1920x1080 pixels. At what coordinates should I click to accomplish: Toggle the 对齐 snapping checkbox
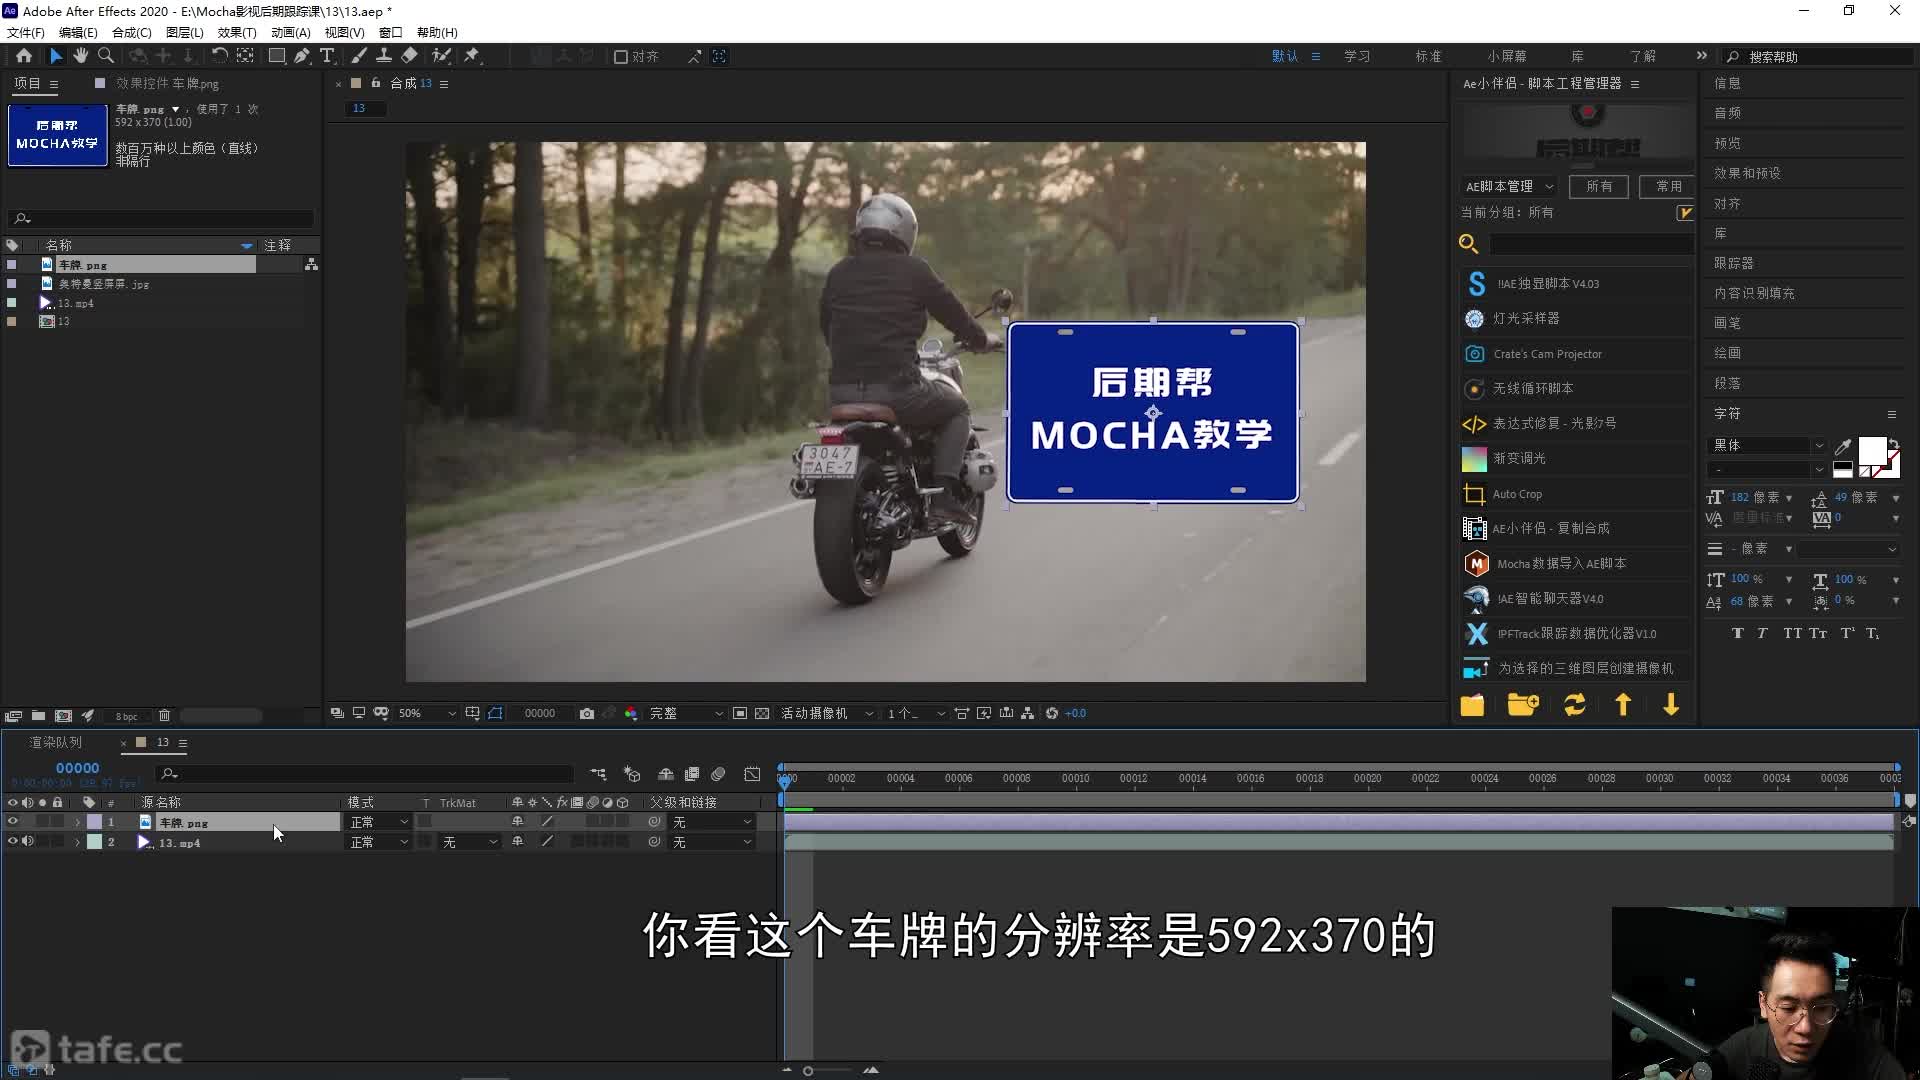pyautogui.click(x=621, y=57)
